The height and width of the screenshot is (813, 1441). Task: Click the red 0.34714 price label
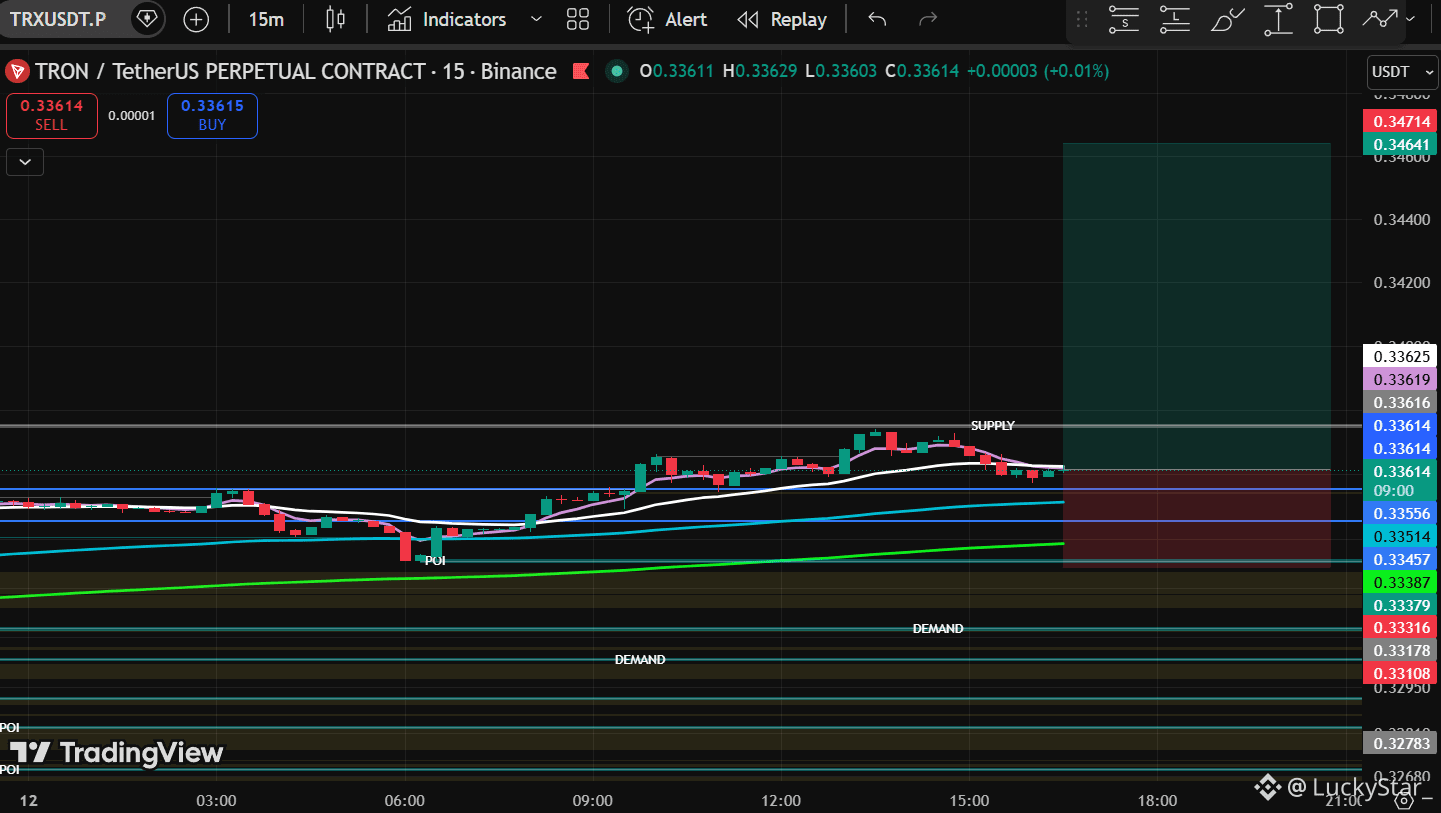[1400, 121]
